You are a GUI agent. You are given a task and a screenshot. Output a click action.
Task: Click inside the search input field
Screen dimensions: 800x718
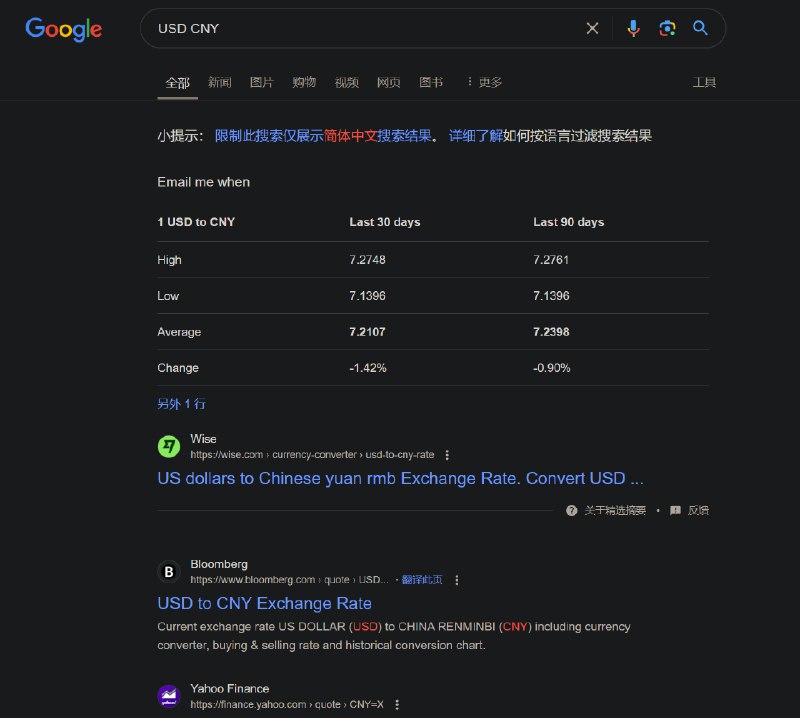(350, 28)
